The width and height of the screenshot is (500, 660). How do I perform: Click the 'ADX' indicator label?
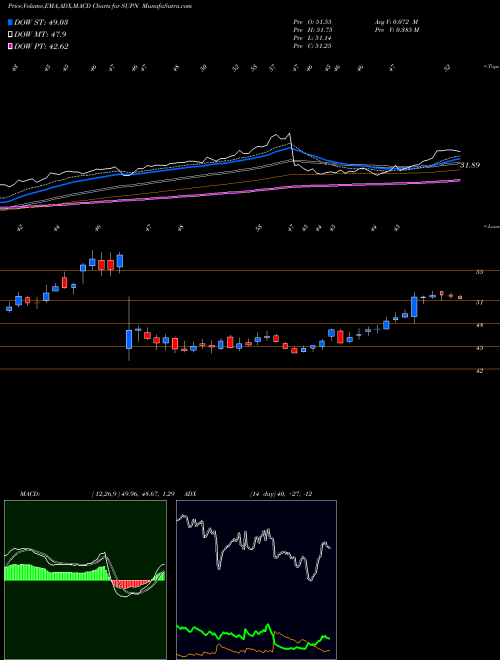190,494
